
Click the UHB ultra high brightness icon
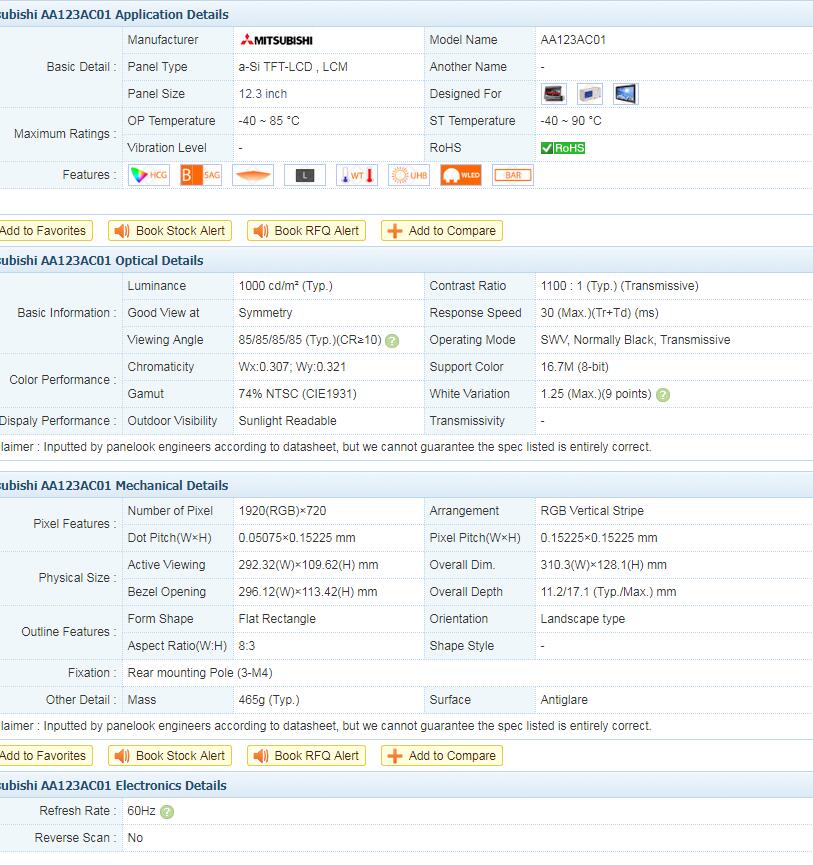click(x=409, y=175)
